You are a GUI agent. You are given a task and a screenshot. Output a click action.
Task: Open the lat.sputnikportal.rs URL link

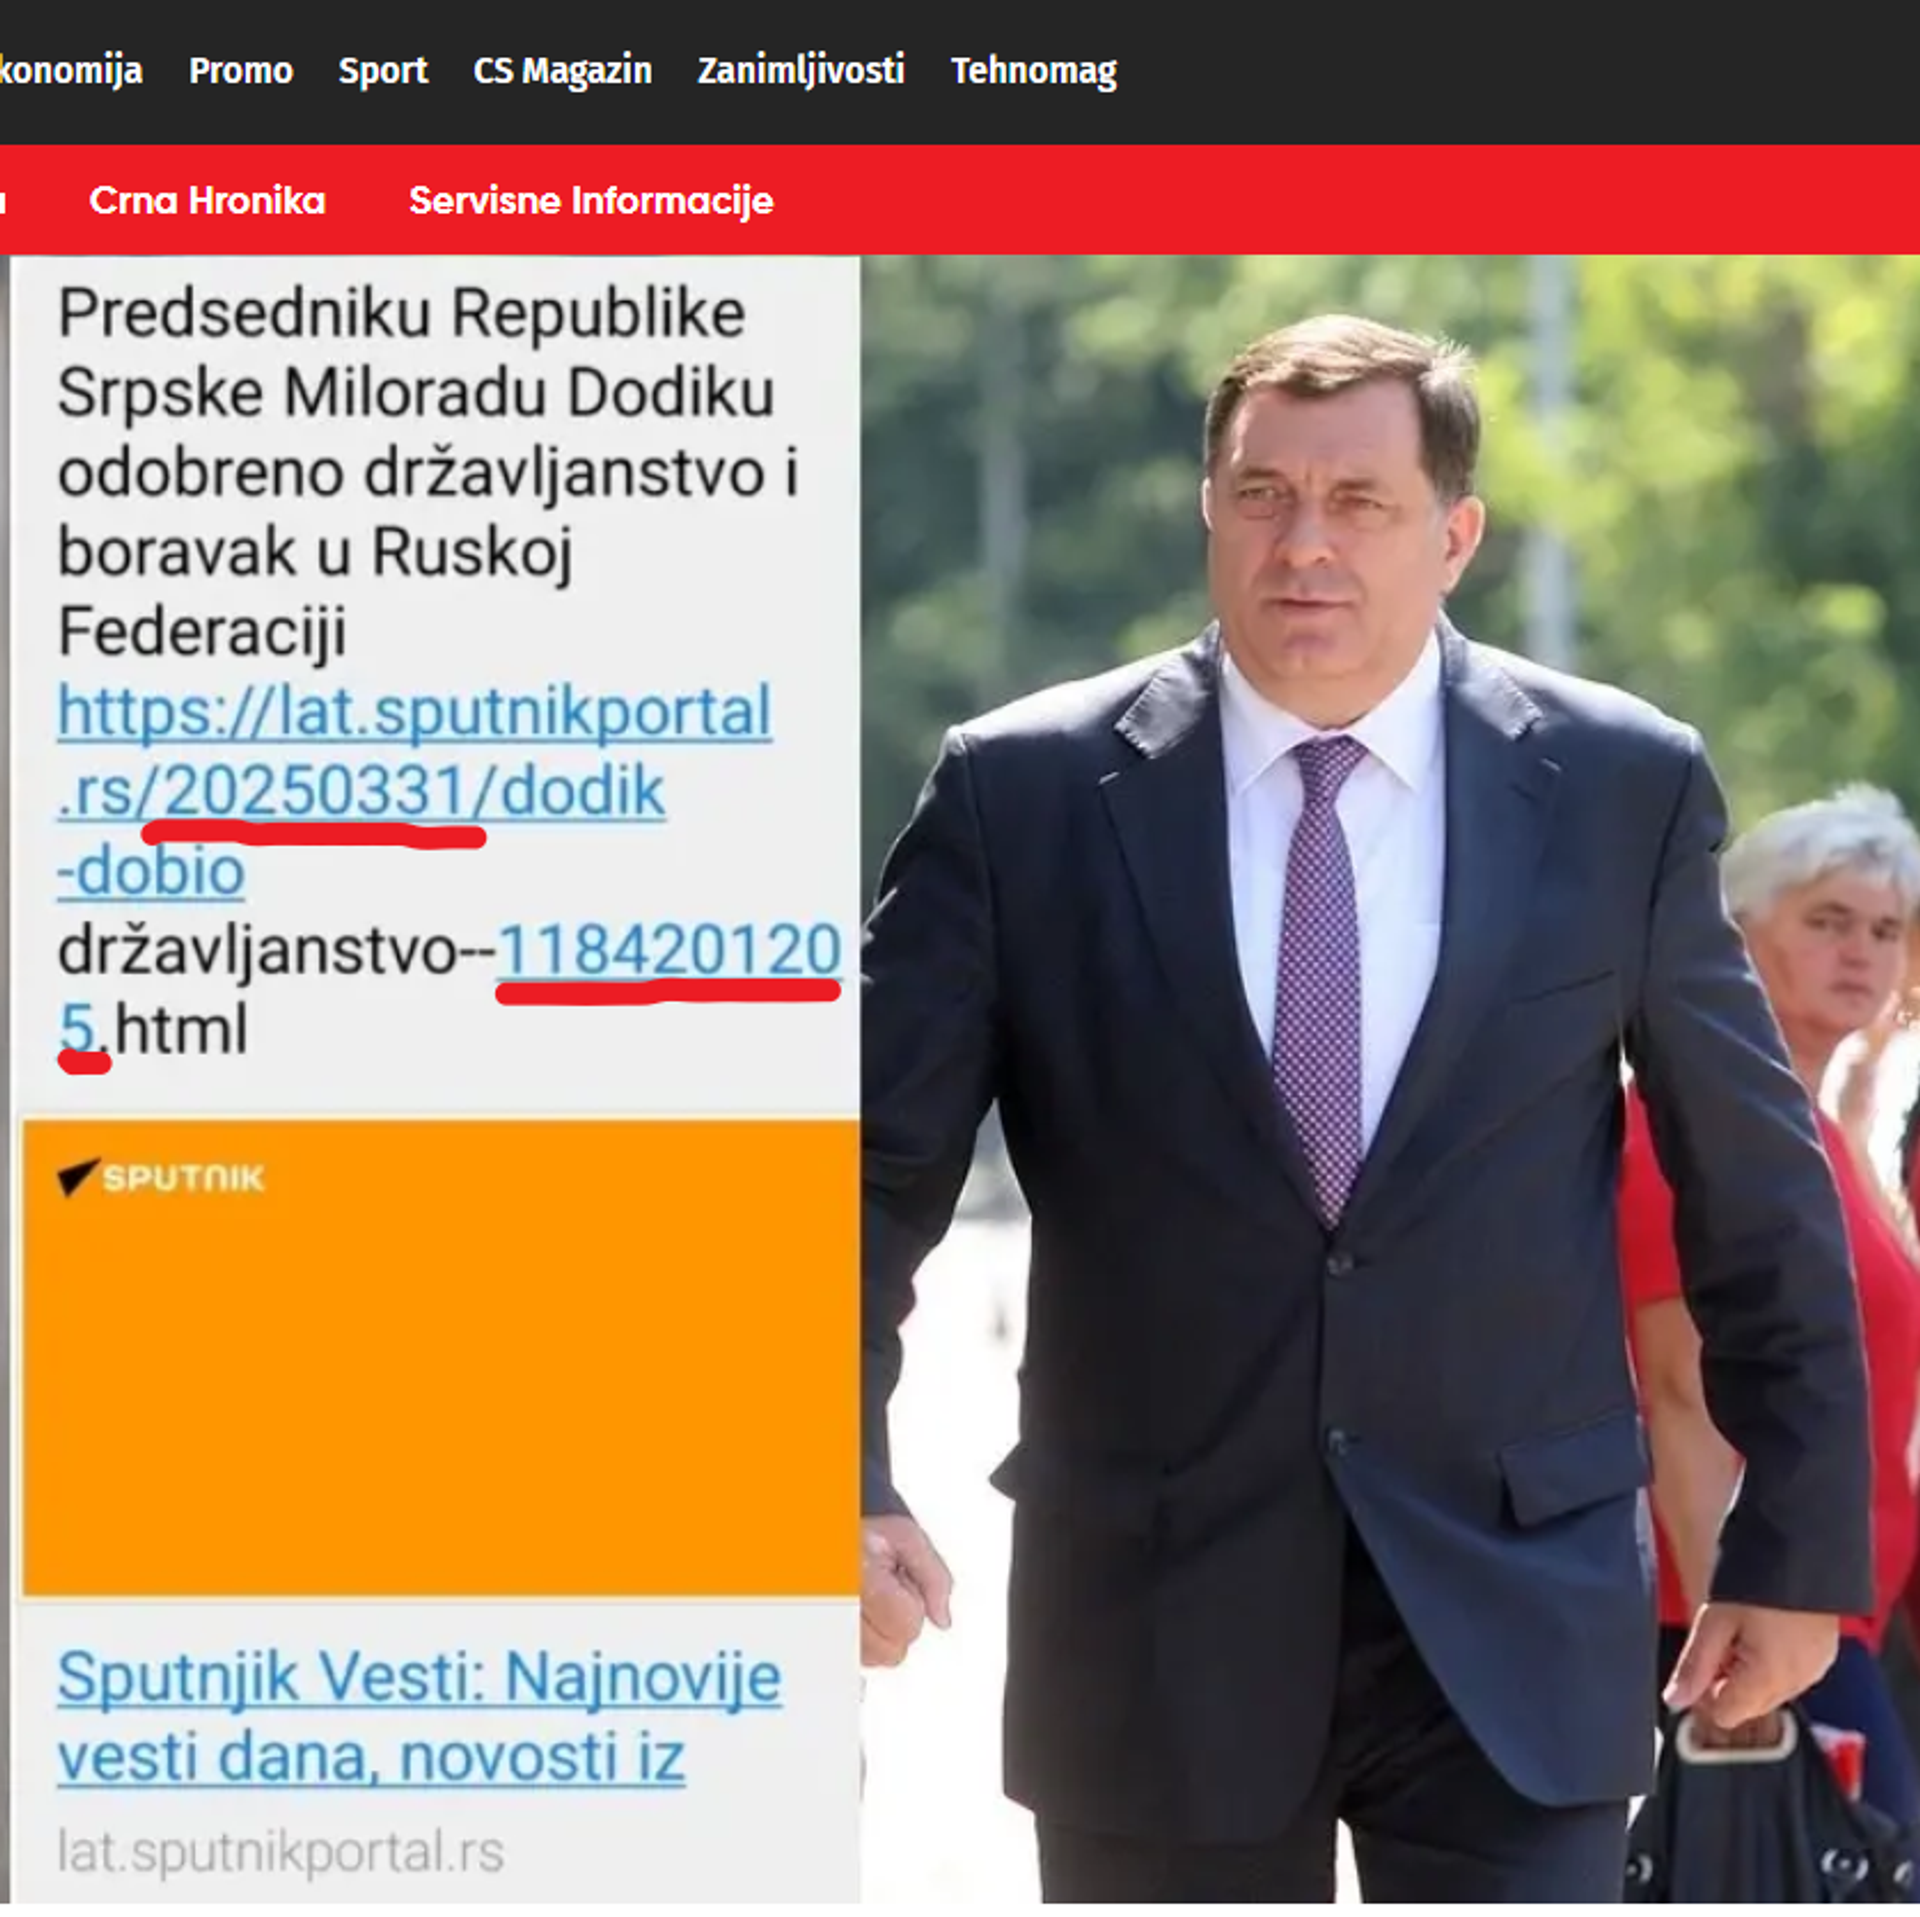(x=414, y=712)
